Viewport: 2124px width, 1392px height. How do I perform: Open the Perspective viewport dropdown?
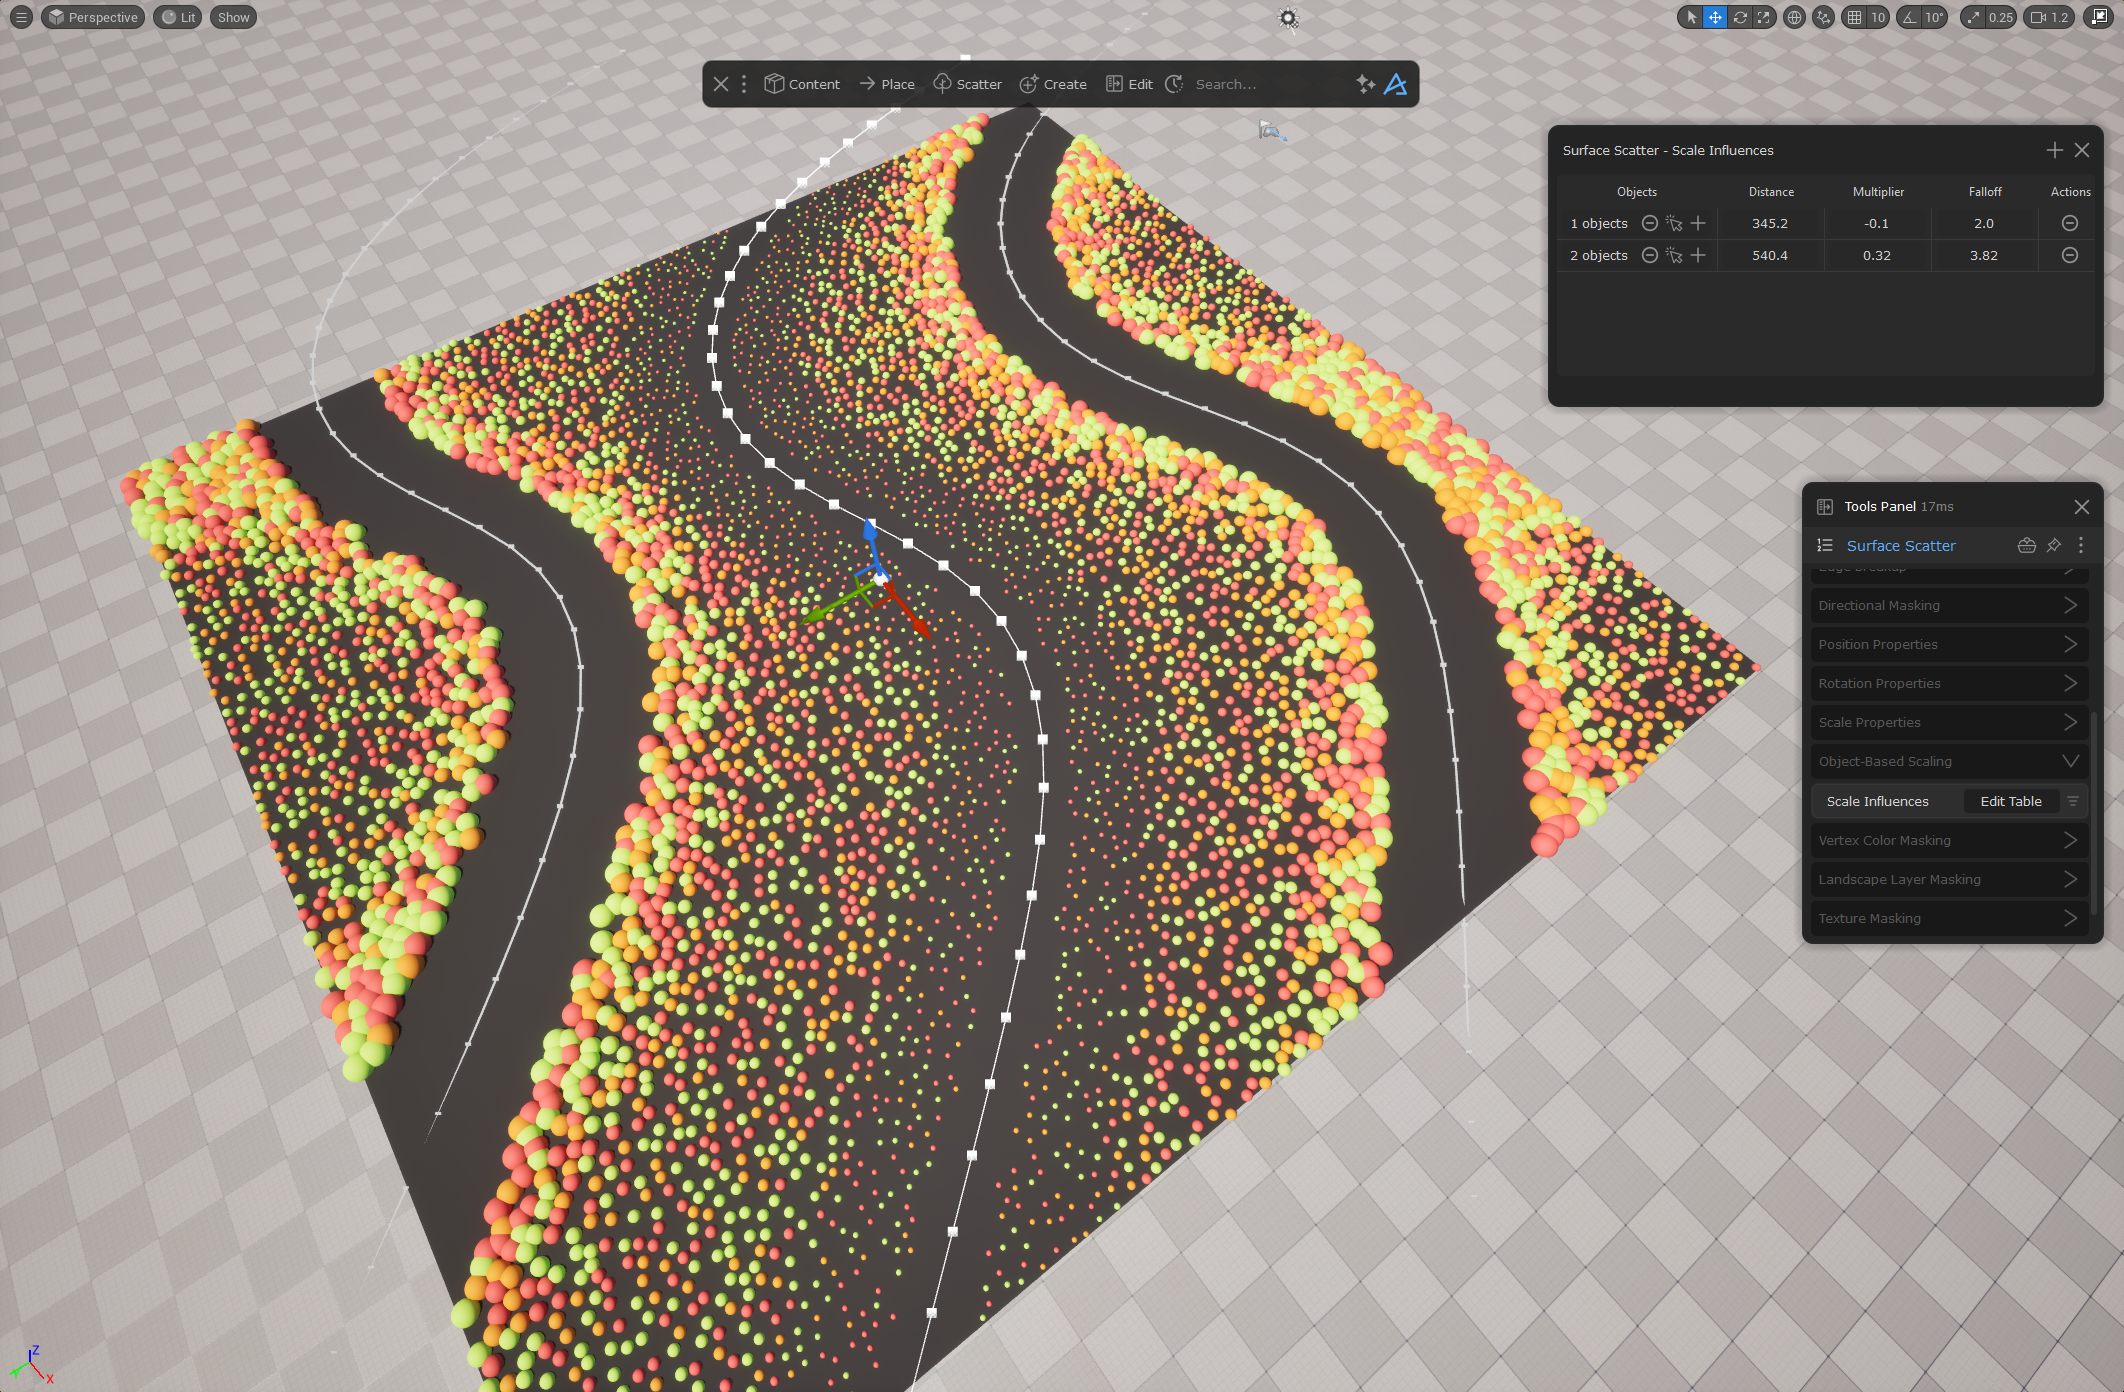[93, 17]
